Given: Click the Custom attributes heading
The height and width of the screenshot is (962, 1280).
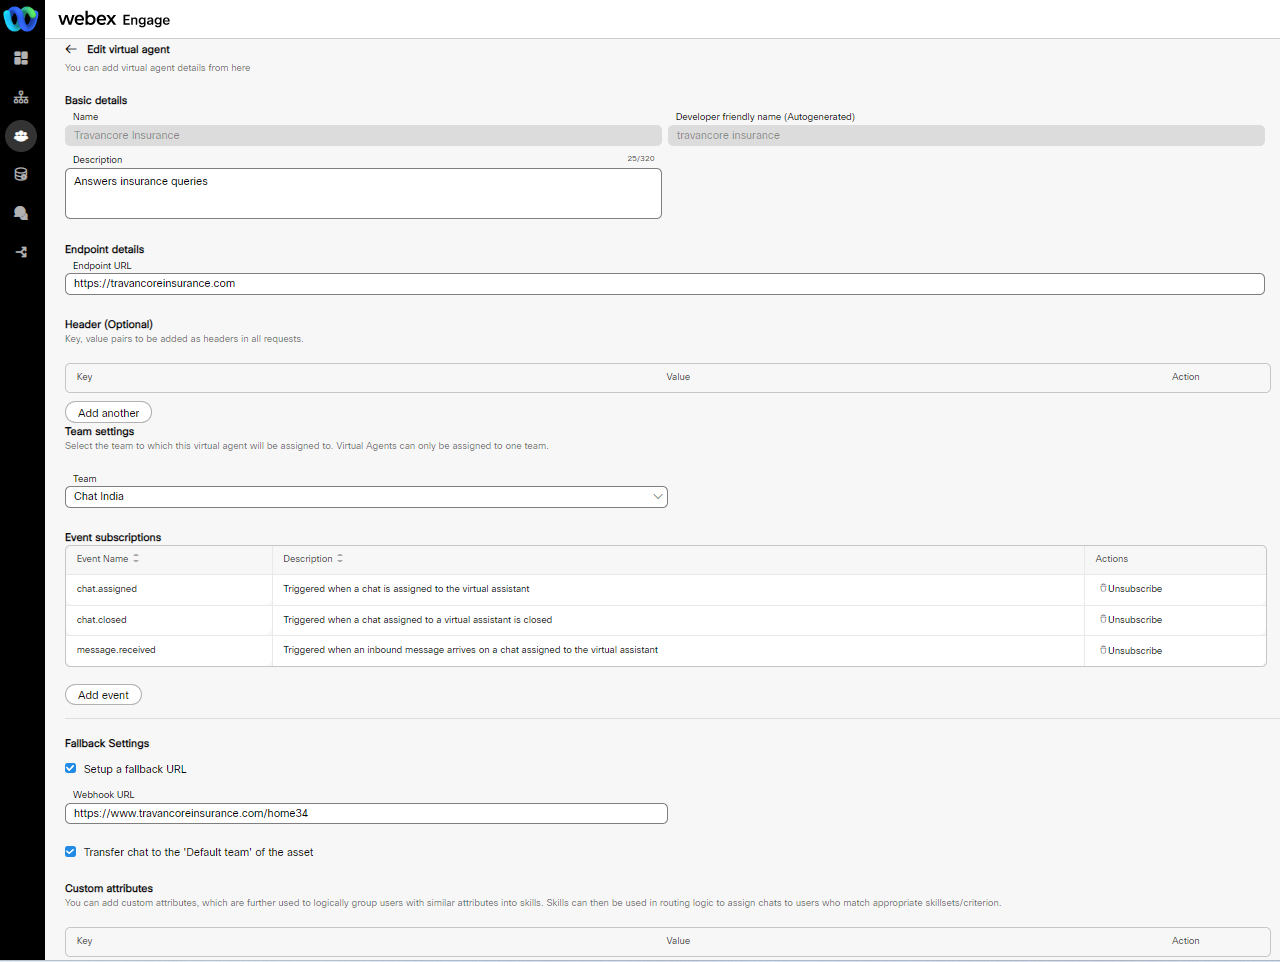Looking at the screenshot, I should pyautogui.click(x=109, y=889).
